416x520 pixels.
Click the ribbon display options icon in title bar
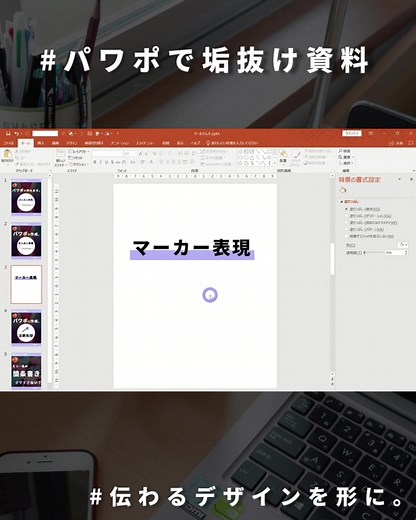coord(371,133)
